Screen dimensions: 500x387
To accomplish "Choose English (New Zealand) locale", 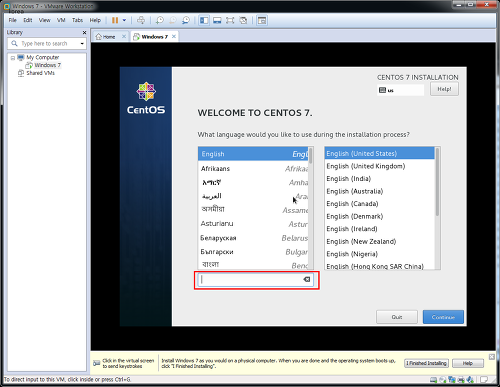I will point(380,241).
